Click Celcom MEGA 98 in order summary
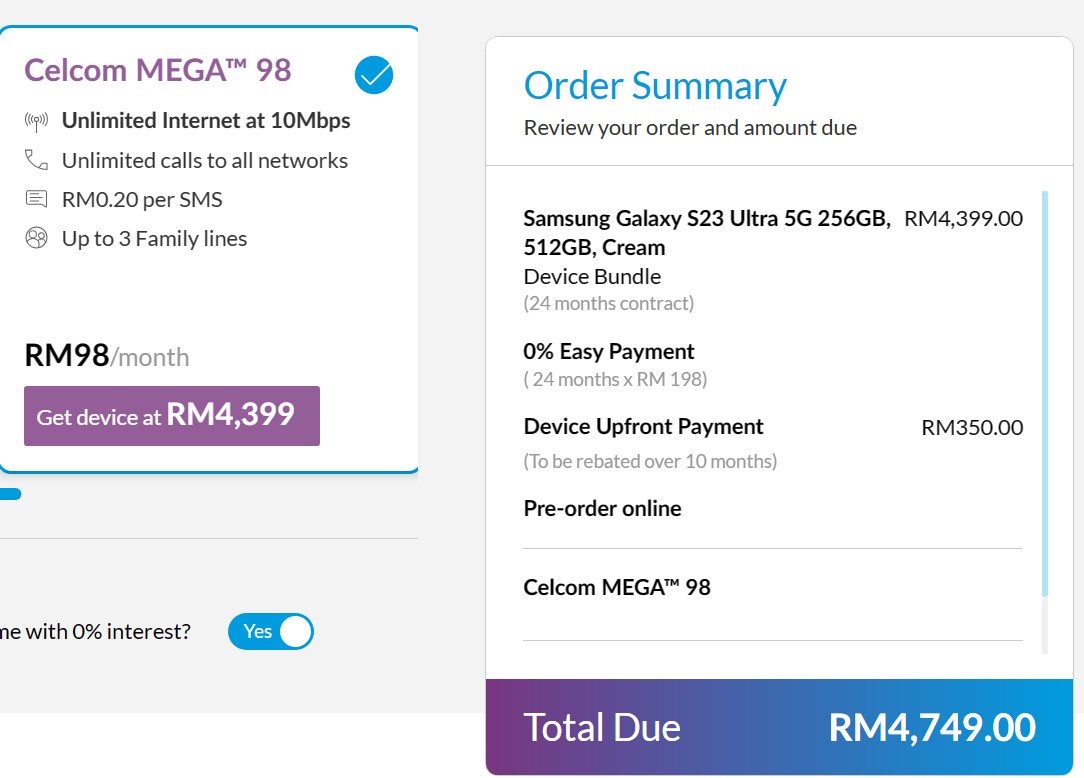This screenshot has height=778, width=1084. (x=617, y=587)
